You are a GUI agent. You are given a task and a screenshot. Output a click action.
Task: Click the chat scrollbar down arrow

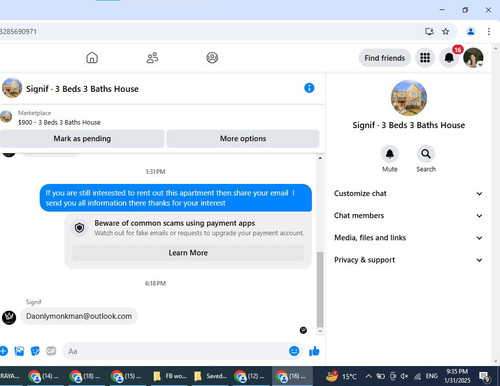pyautogui.click(x=320, y=331)
